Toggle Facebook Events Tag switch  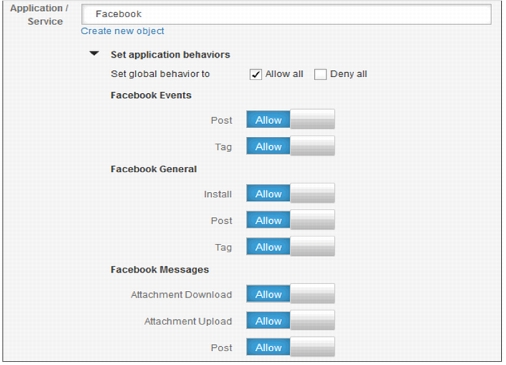tap(290, 146)
